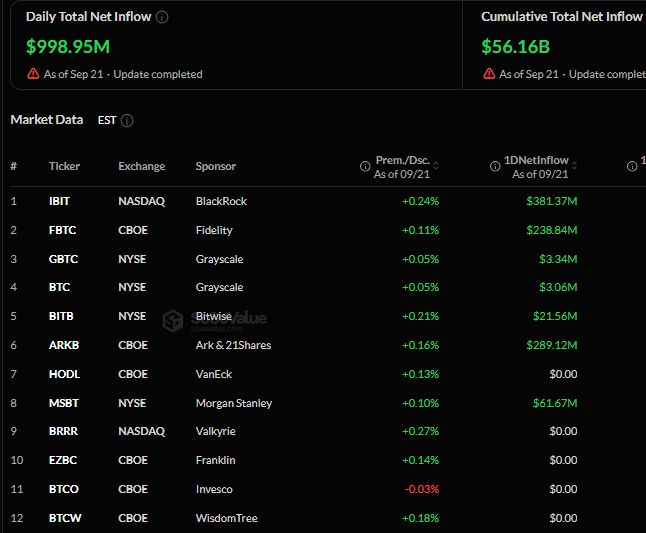The image size is (646, 533).
Task: Click info icon before Prem./Dsc. column header
Action: pyautogui.click(x=365, y=166)
